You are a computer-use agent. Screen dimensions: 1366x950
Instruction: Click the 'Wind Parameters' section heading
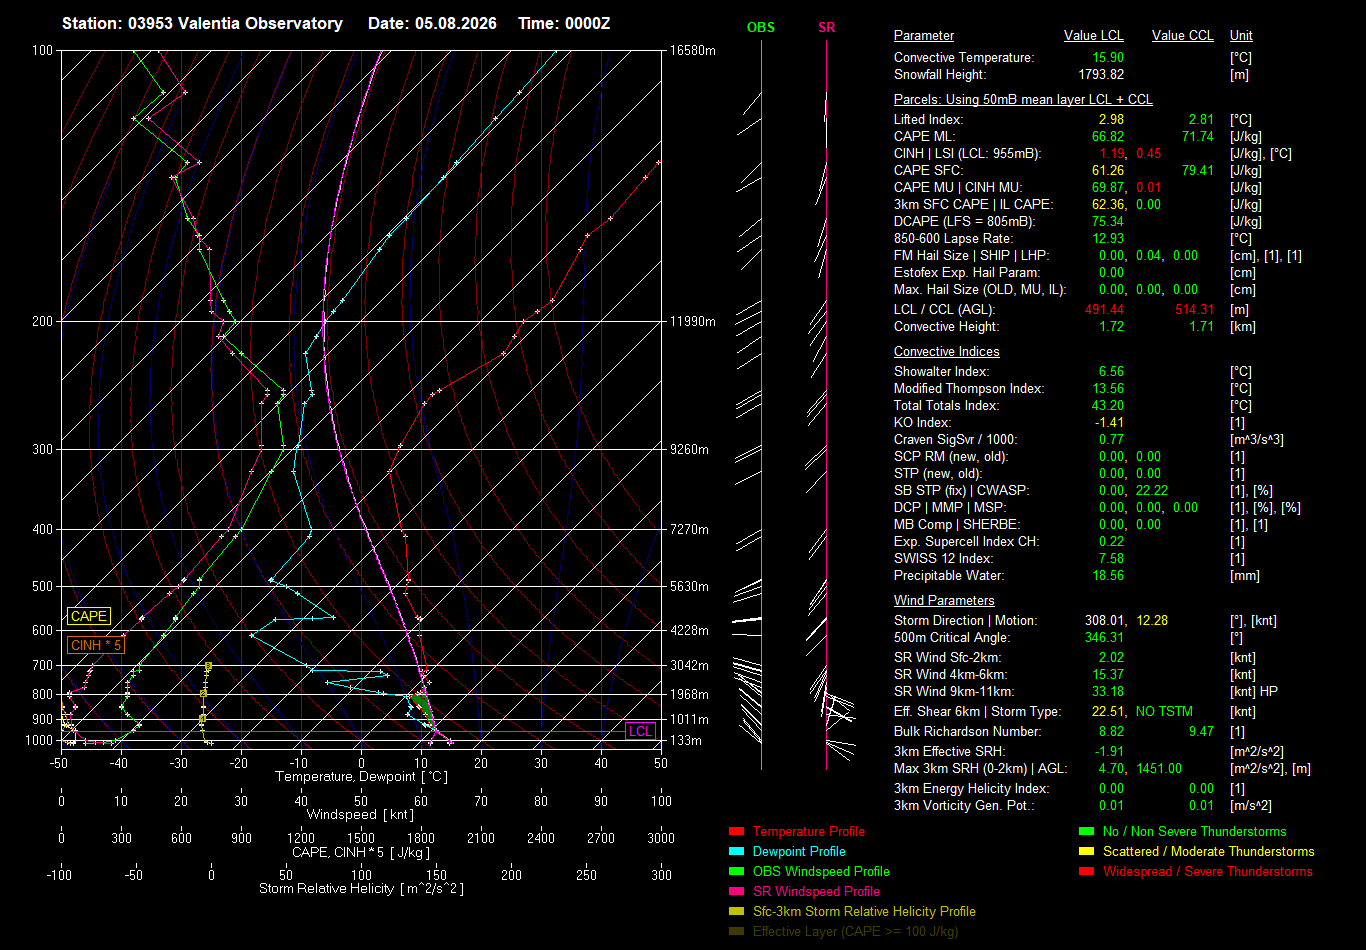tap(944, 601)
